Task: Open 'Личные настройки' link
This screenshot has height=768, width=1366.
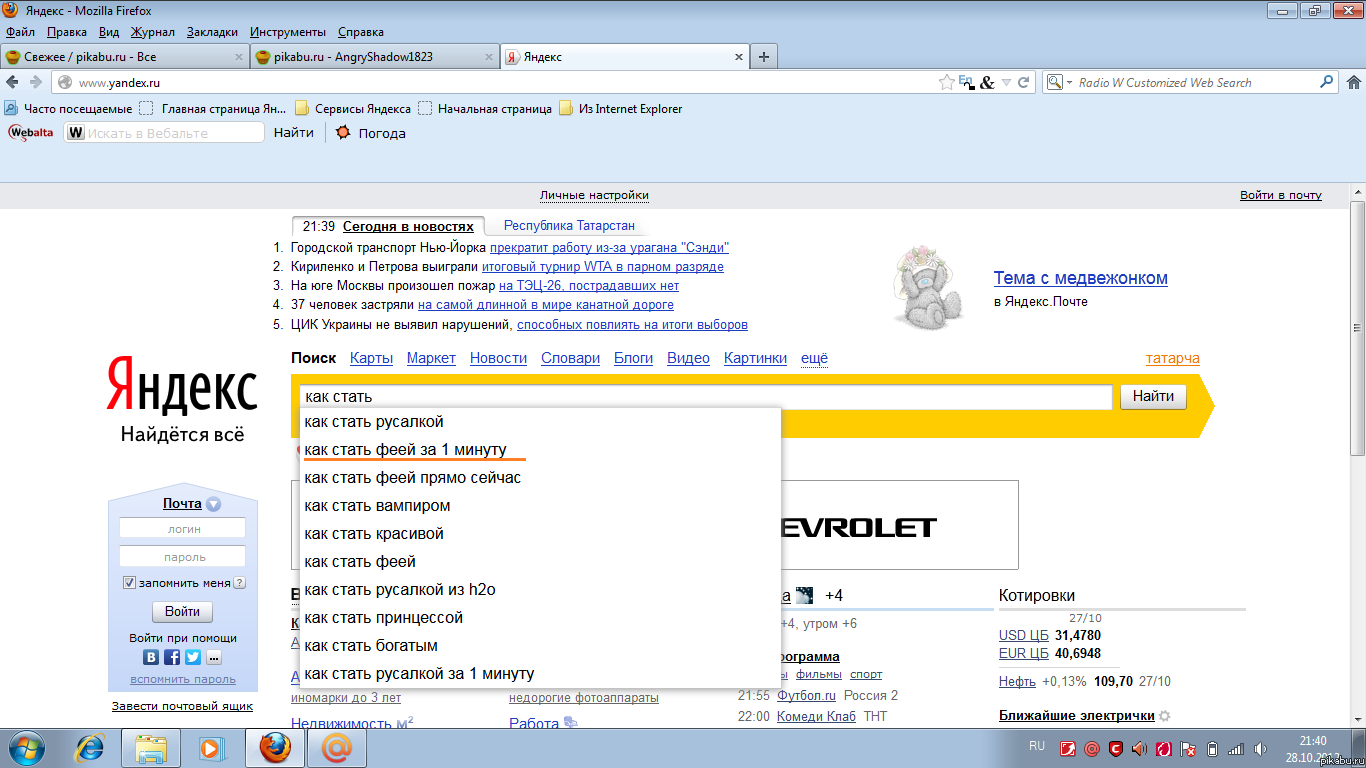Action: click(x=594, y=195)
